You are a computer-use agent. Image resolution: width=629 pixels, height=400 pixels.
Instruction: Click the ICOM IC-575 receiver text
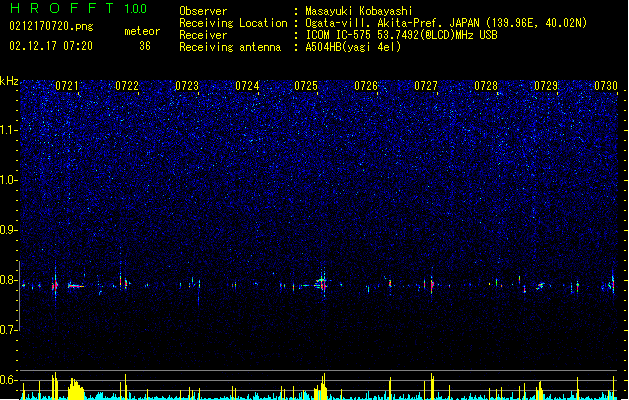(401, 35)
